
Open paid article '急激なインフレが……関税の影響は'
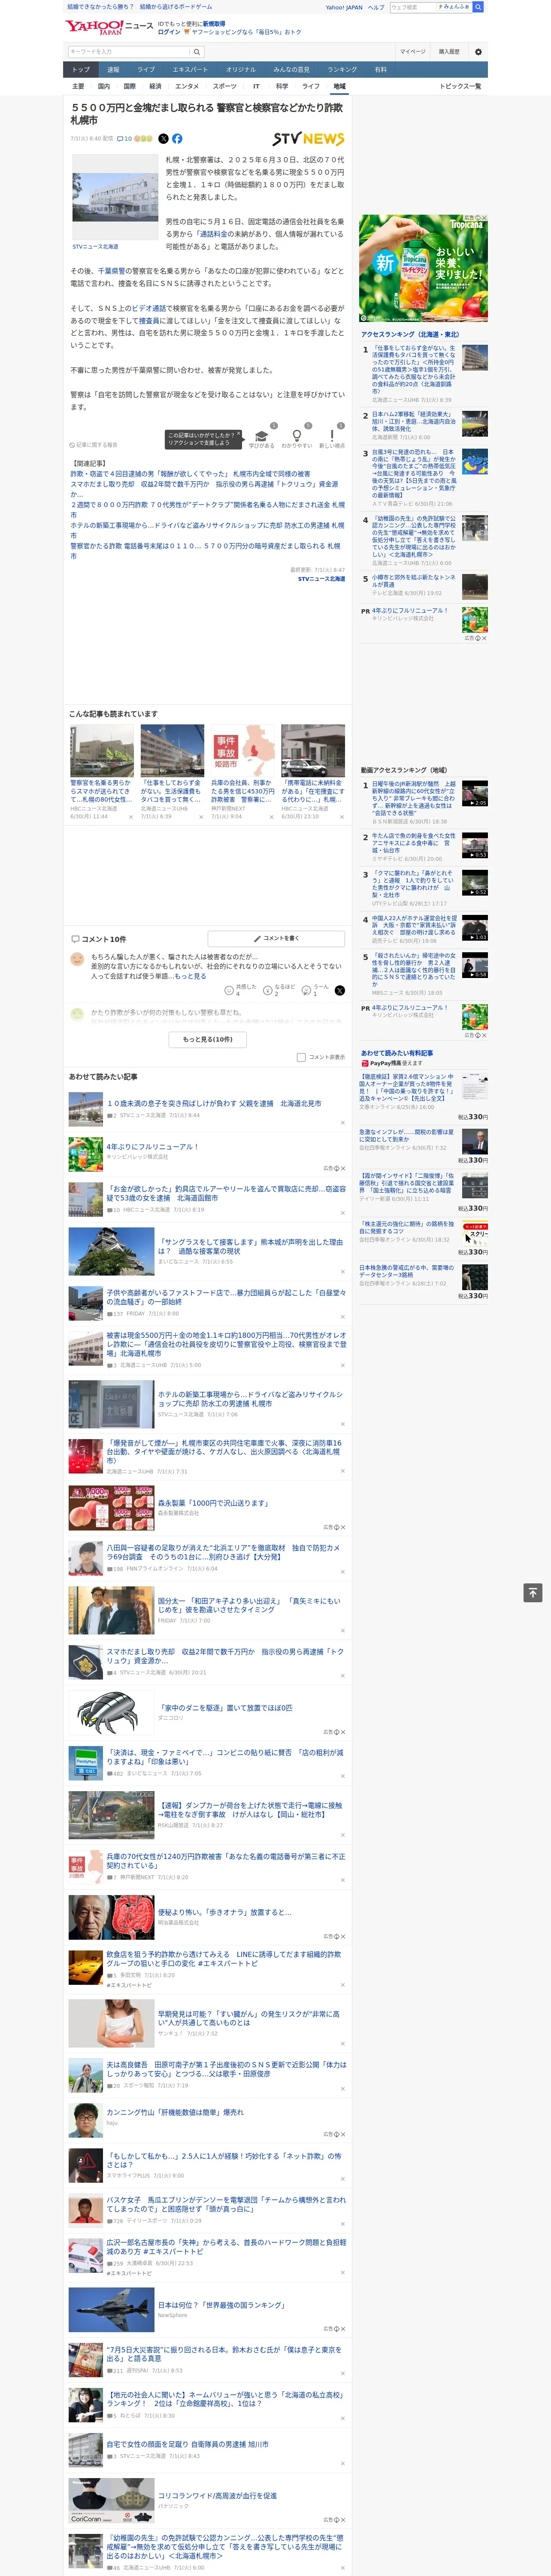(x=407, y=1135)
